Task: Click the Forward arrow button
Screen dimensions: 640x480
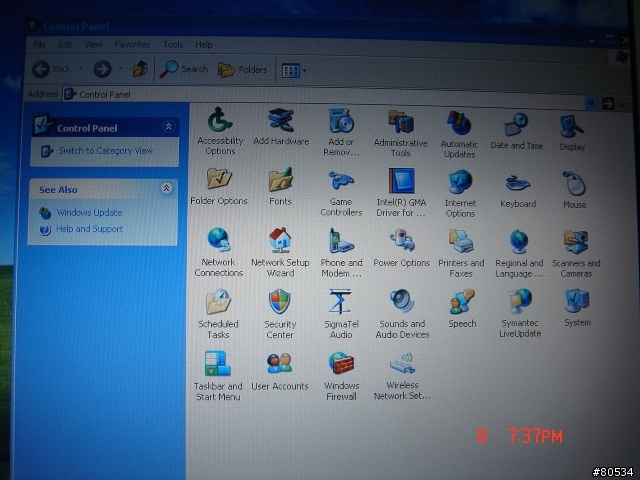Action: point(102,69)
